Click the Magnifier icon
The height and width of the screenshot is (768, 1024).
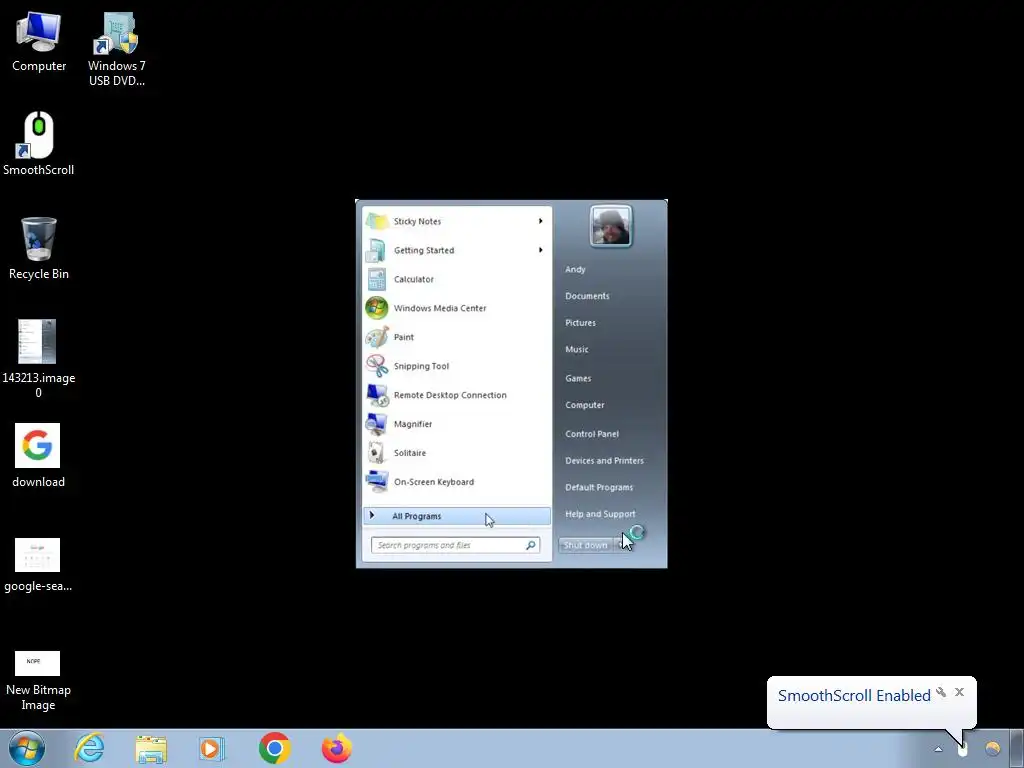(377, 424)
